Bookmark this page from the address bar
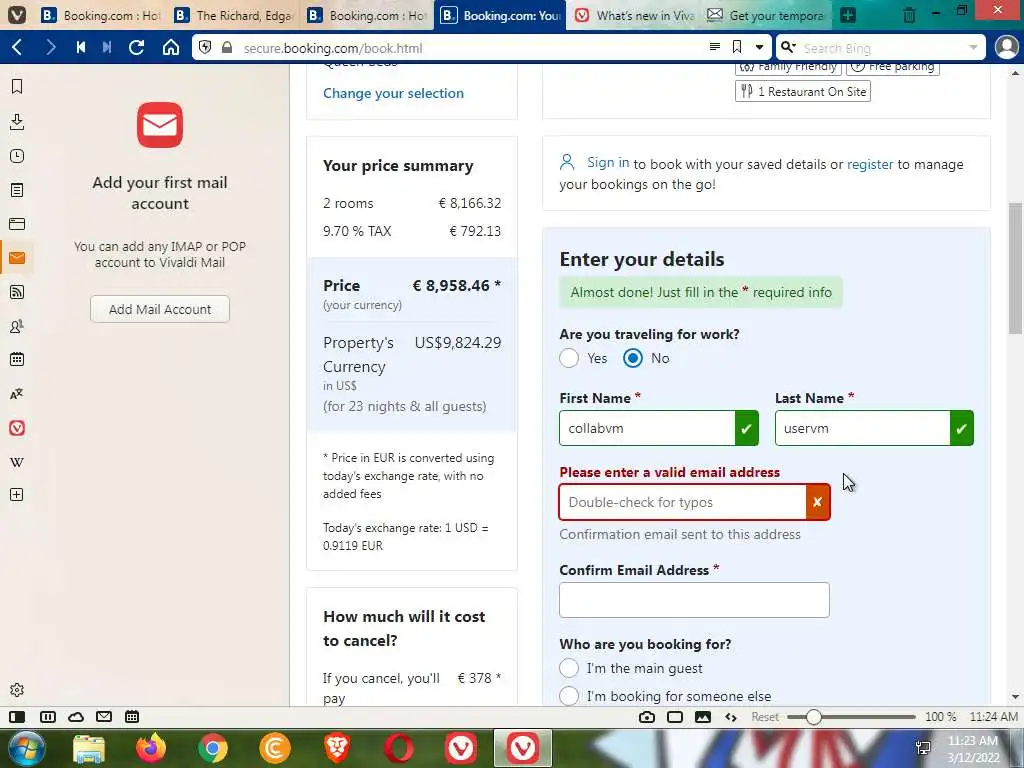 [x=737, y=47]
